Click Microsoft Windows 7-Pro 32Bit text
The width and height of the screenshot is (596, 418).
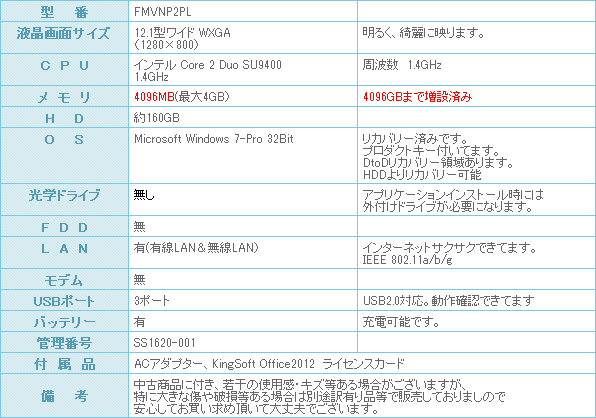214,139
